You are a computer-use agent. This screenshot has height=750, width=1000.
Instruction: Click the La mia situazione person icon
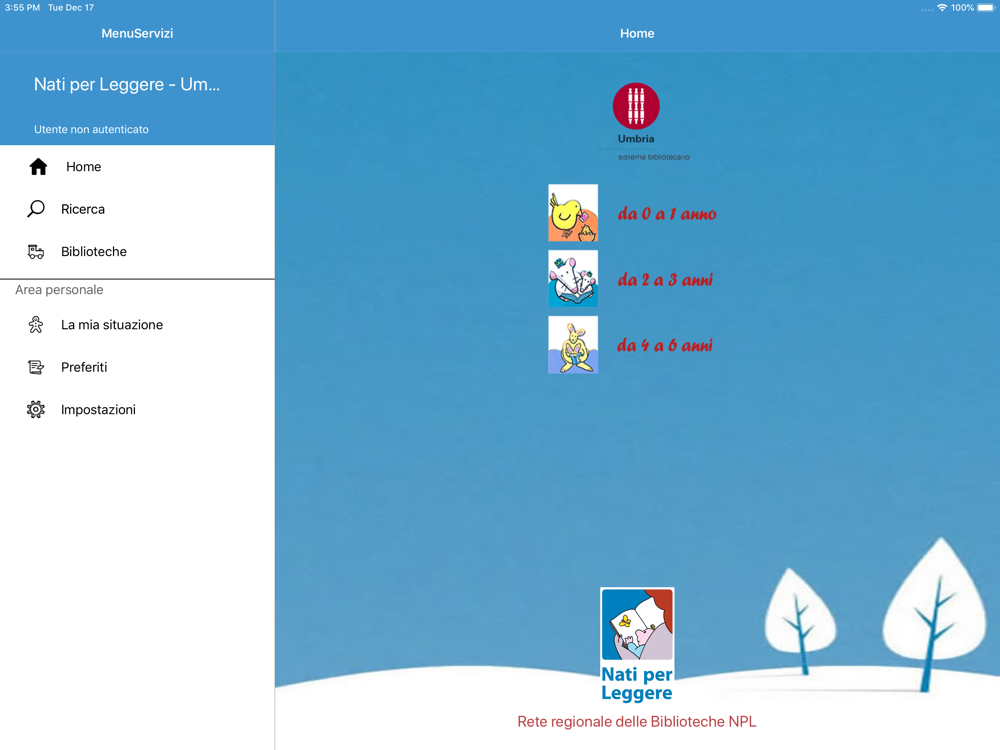(36, 325)
